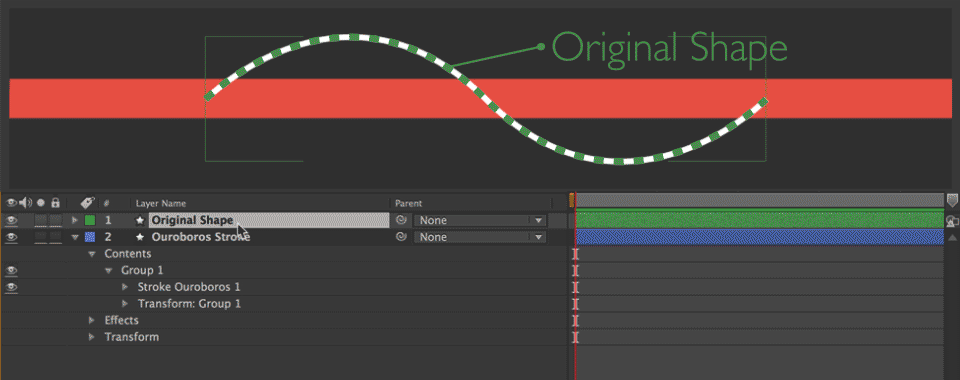Viewport: 960px width, 380px height.
Task: Grab the parent pick-whip spiral for Original Shape
Action: 401,220
